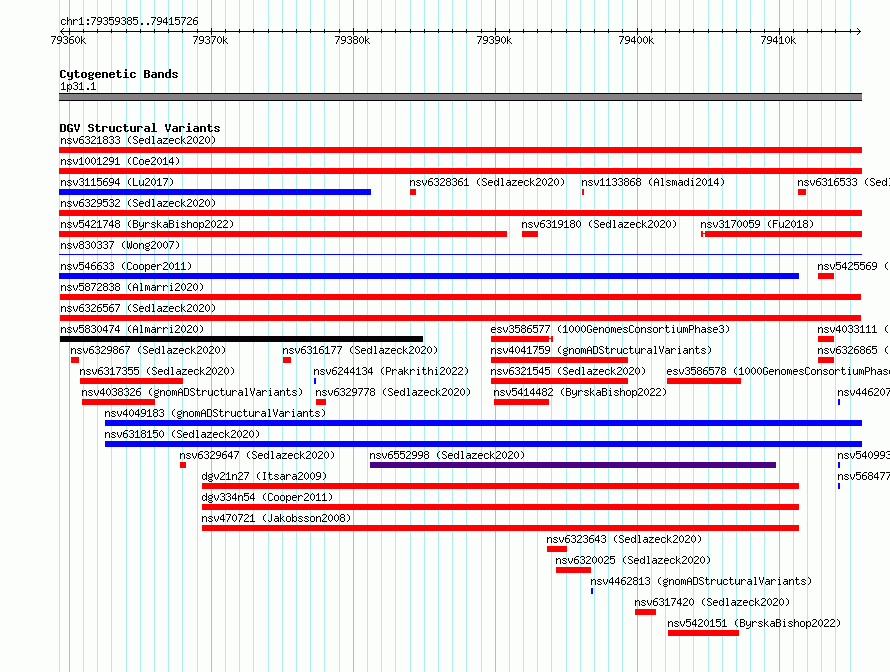
Task: Select the nsv1001291 (Coe2014) variant label
Action: (120, 161)
